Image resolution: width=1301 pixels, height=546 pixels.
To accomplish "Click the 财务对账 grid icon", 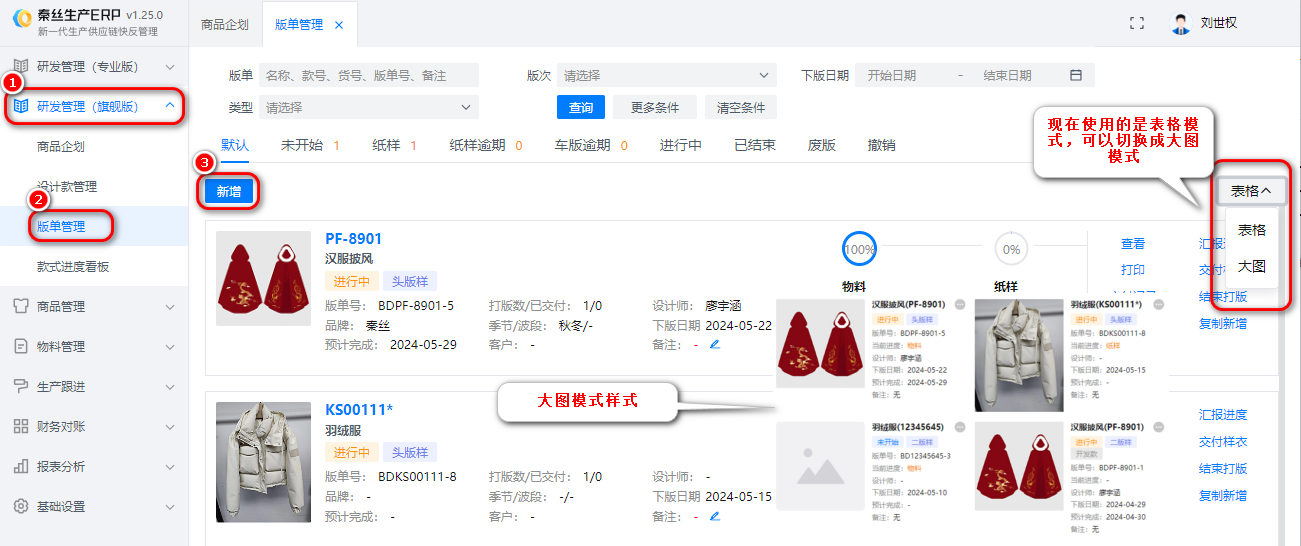I will pos(20,427).
